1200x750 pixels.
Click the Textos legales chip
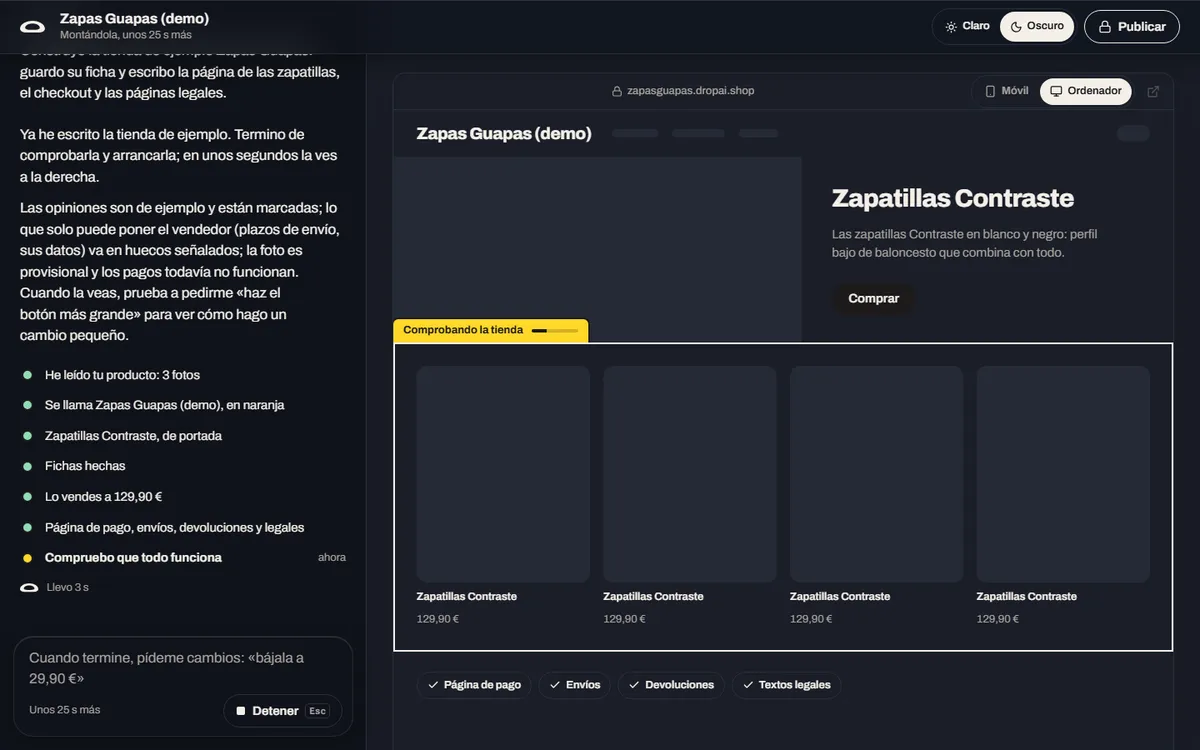click(787, 685)
